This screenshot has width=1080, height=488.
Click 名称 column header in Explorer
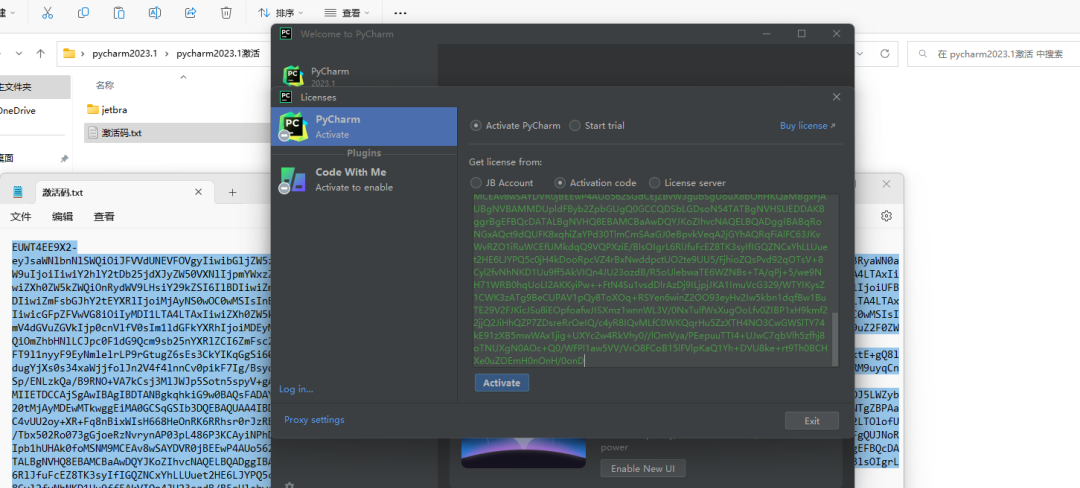coord(105,85)
